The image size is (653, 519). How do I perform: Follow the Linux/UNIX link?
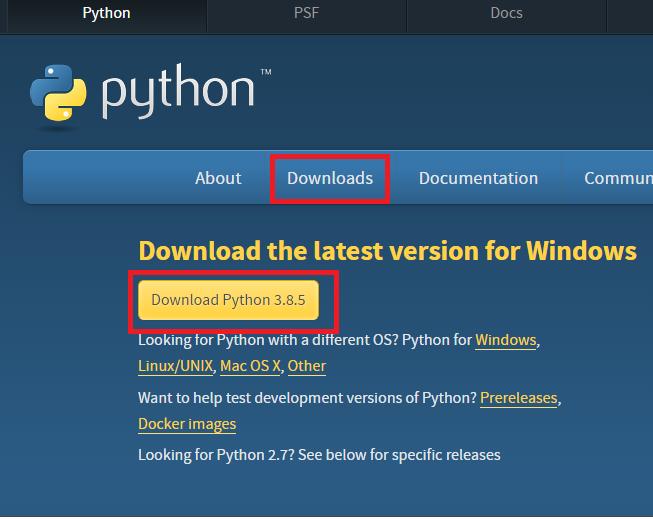click(175, 366)
